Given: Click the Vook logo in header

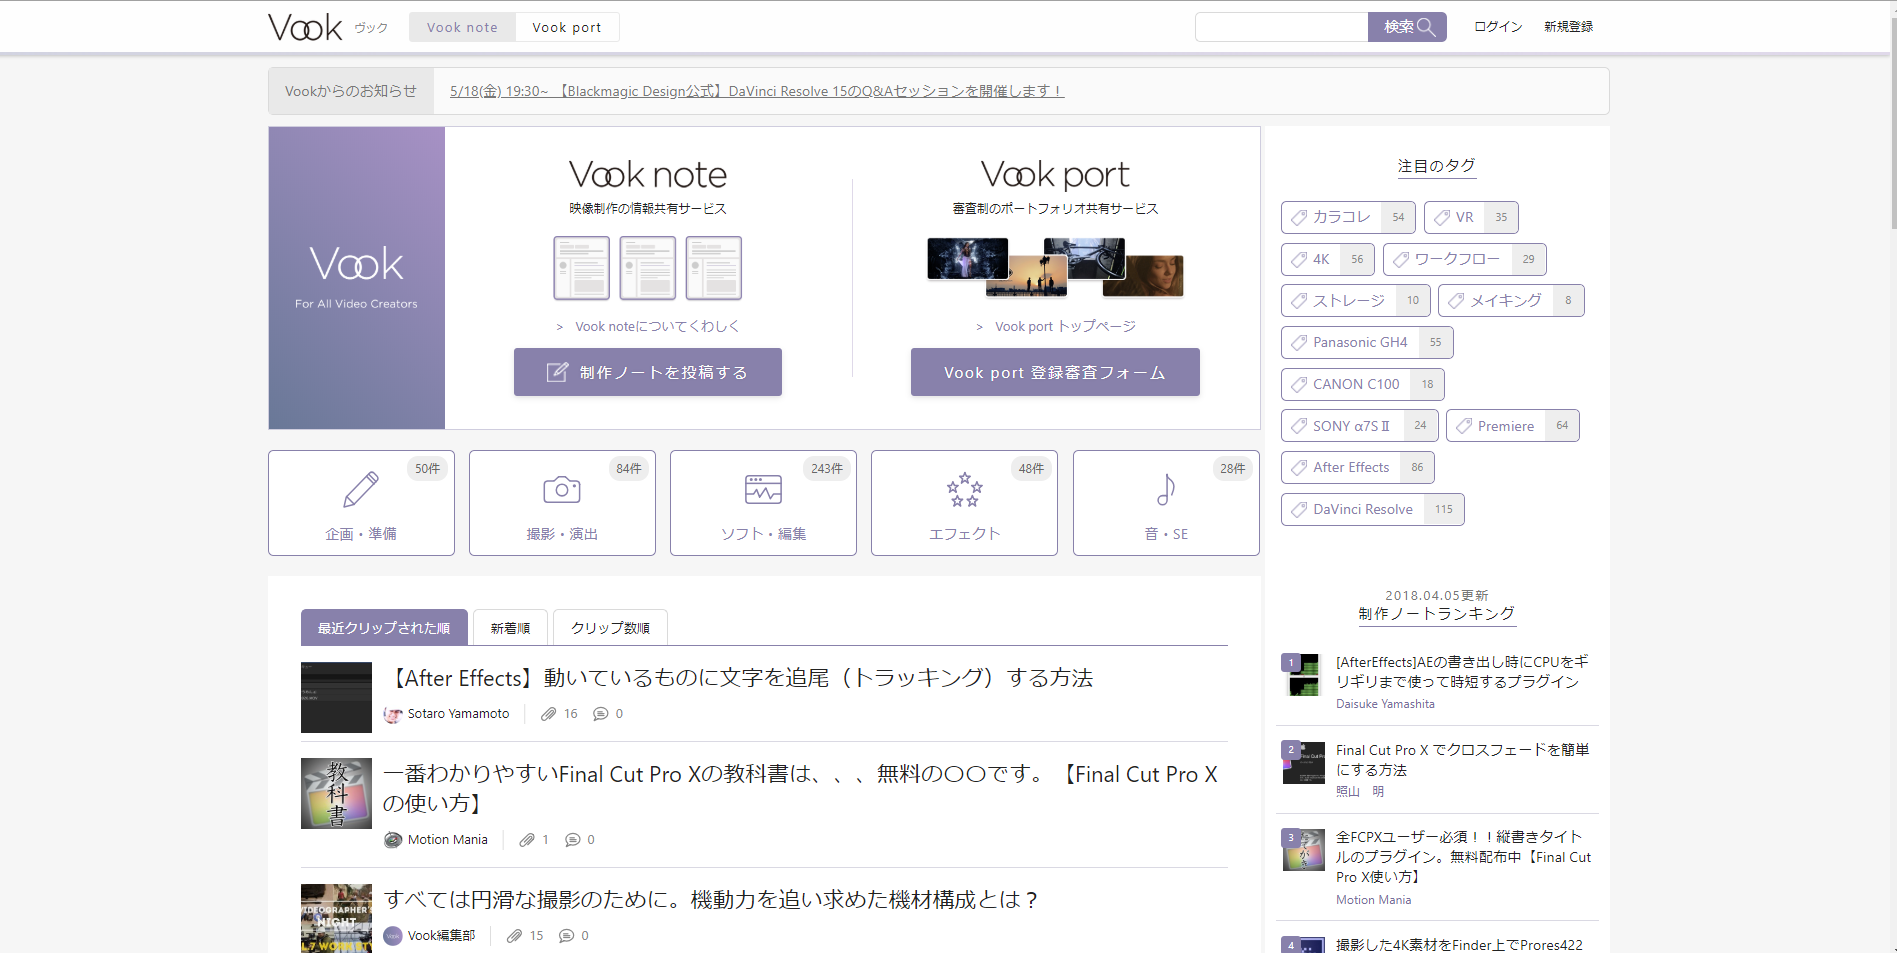Looking at the screenshot, I should click(305, 27).
